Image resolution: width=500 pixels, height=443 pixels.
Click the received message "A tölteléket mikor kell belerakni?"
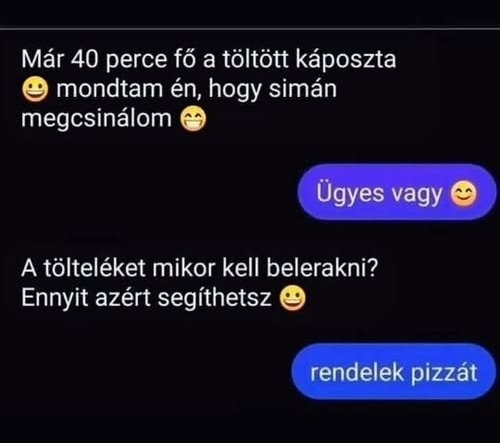199,283
